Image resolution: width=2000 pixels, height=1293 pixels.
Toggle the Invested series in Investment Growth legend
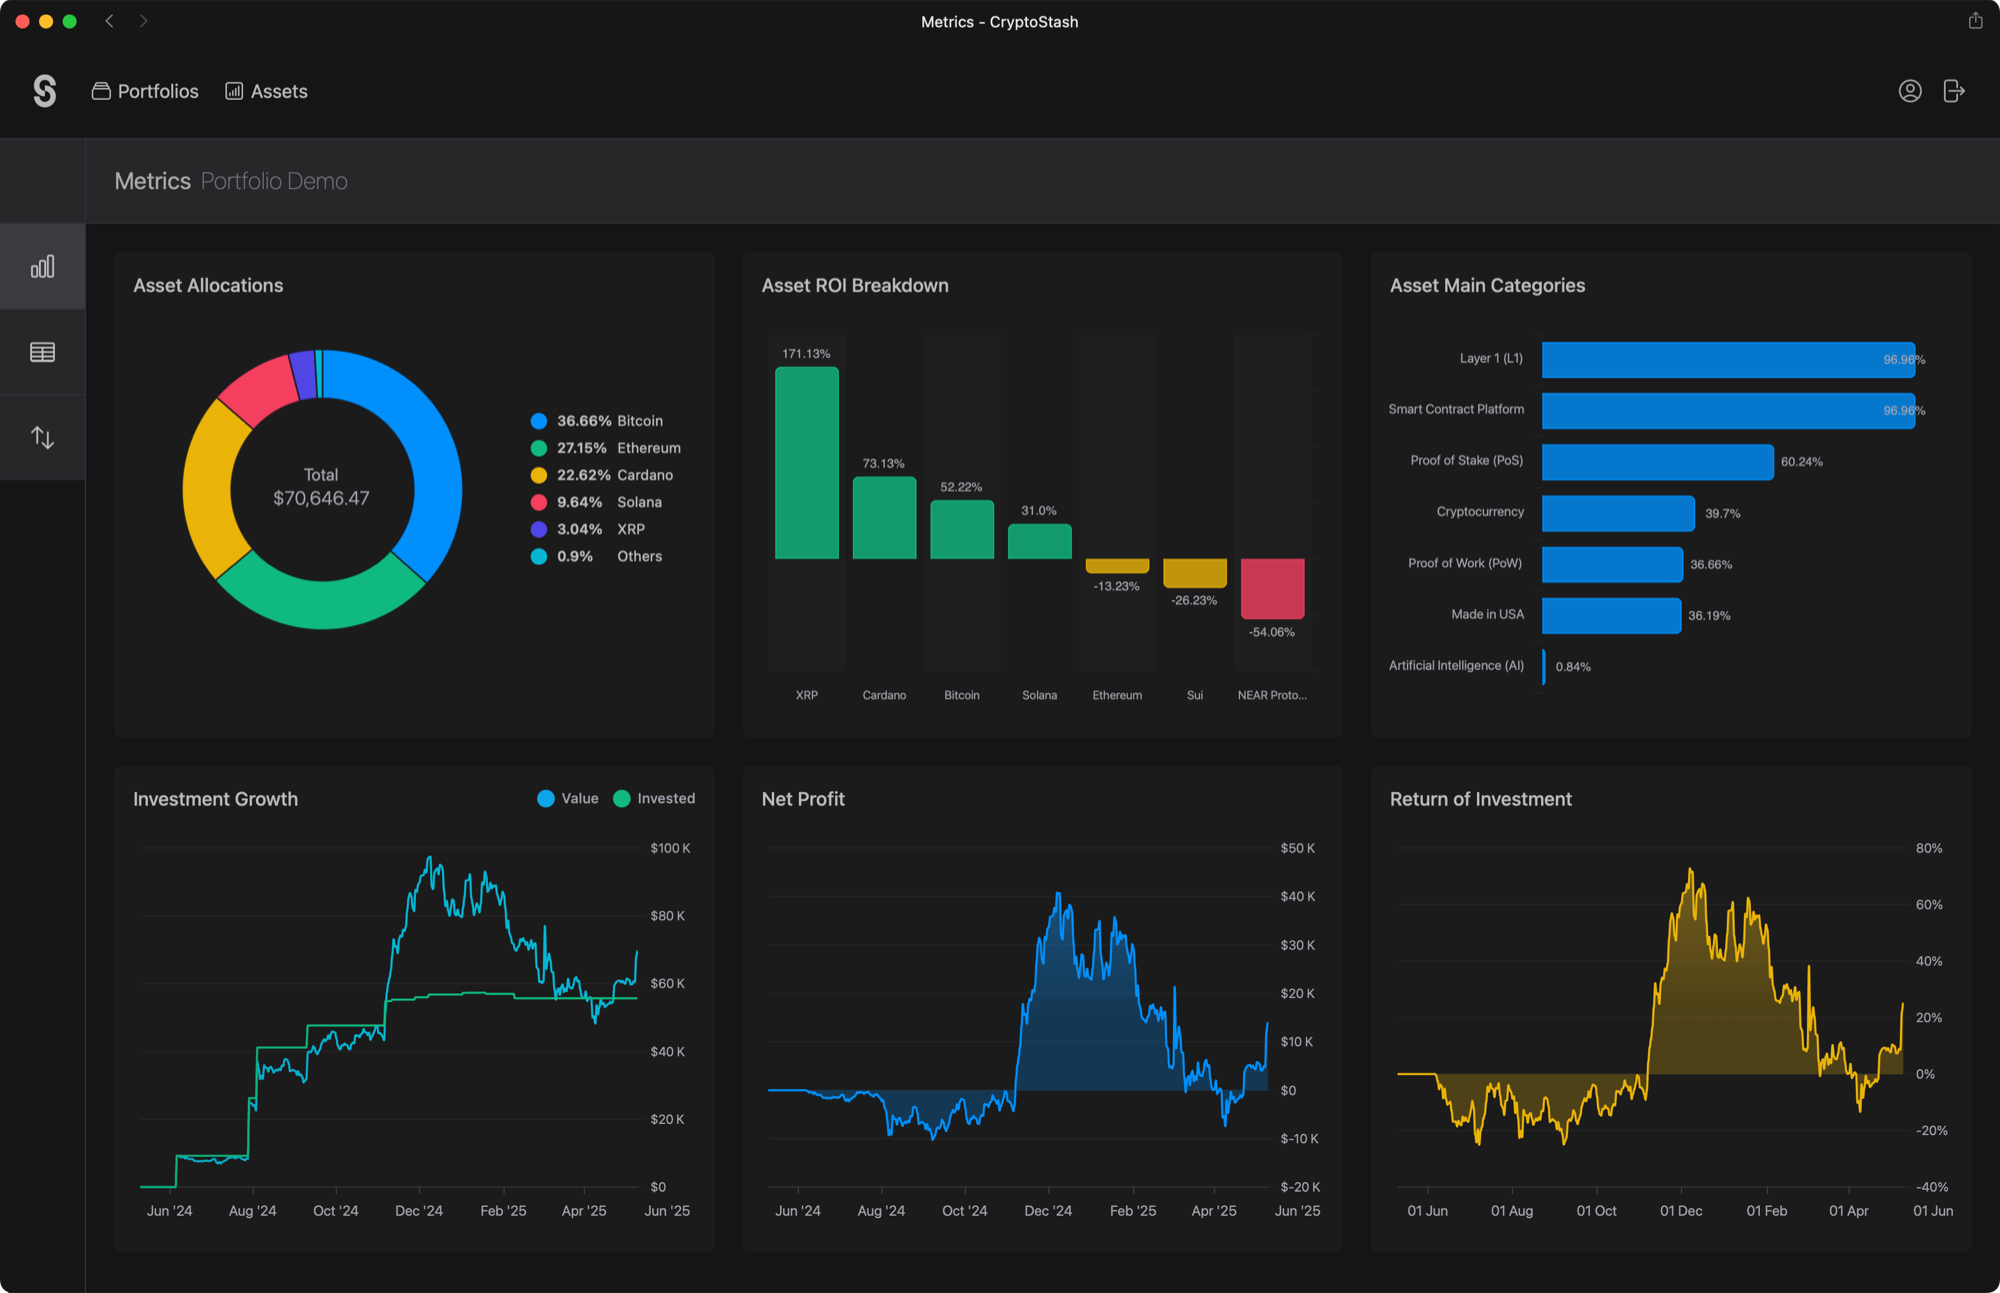pyautogui.click(x=654, y=798)
